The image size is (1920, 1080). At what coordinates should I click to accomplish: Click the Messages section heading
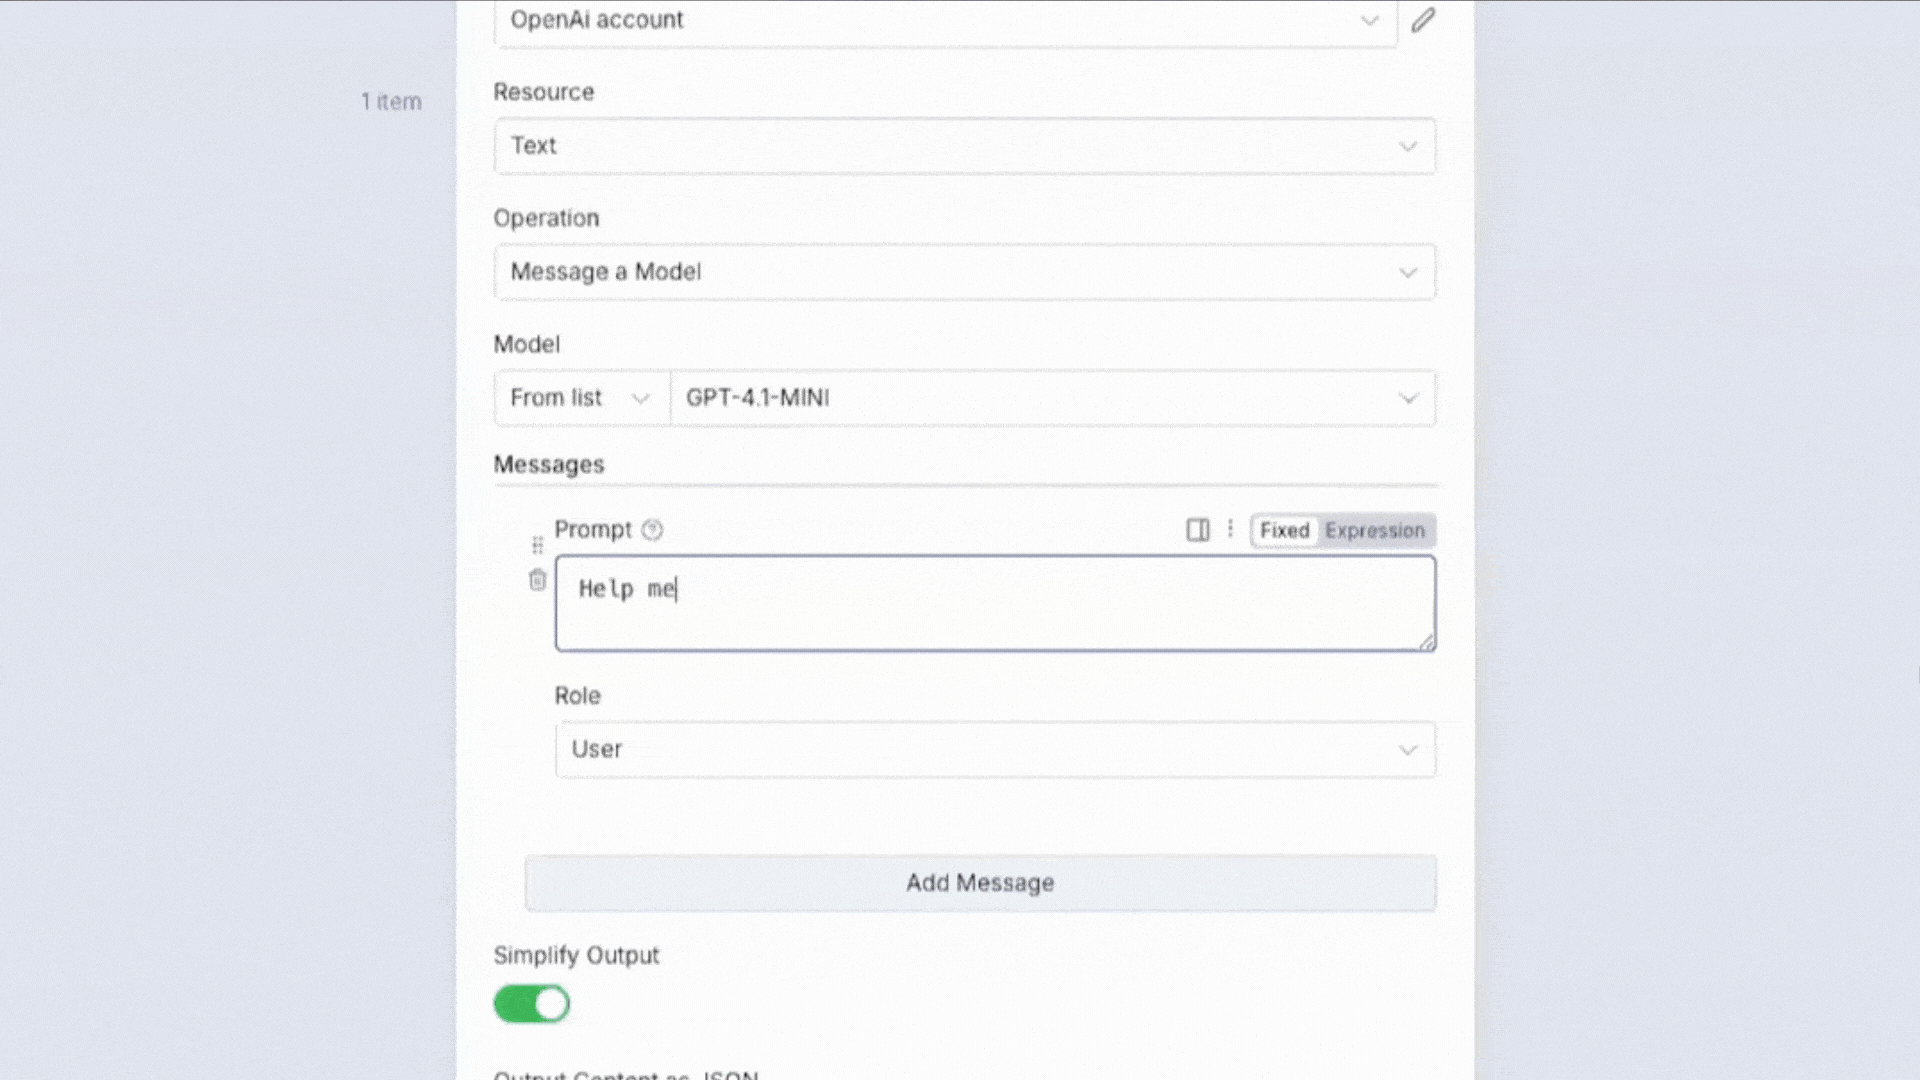549,465
